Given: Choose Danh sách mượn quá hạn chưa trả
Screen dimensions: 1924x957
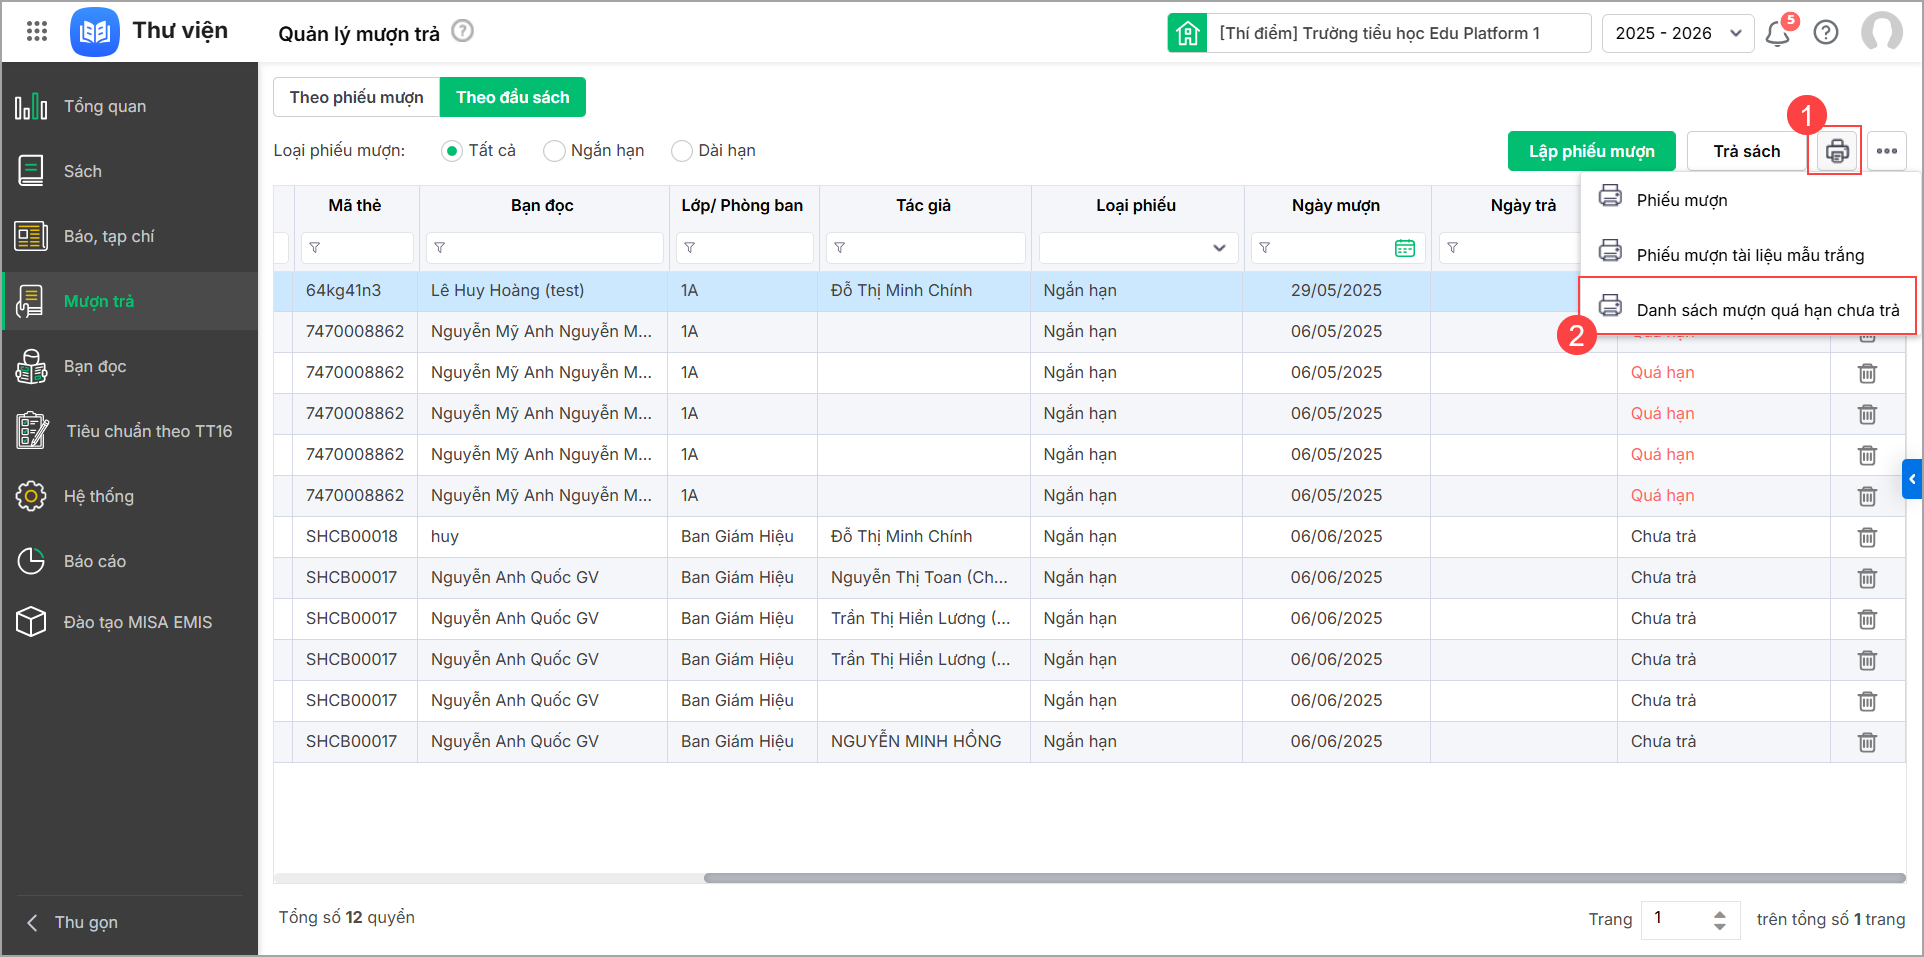Looking at the screenshot, I should pos(1767,310).
